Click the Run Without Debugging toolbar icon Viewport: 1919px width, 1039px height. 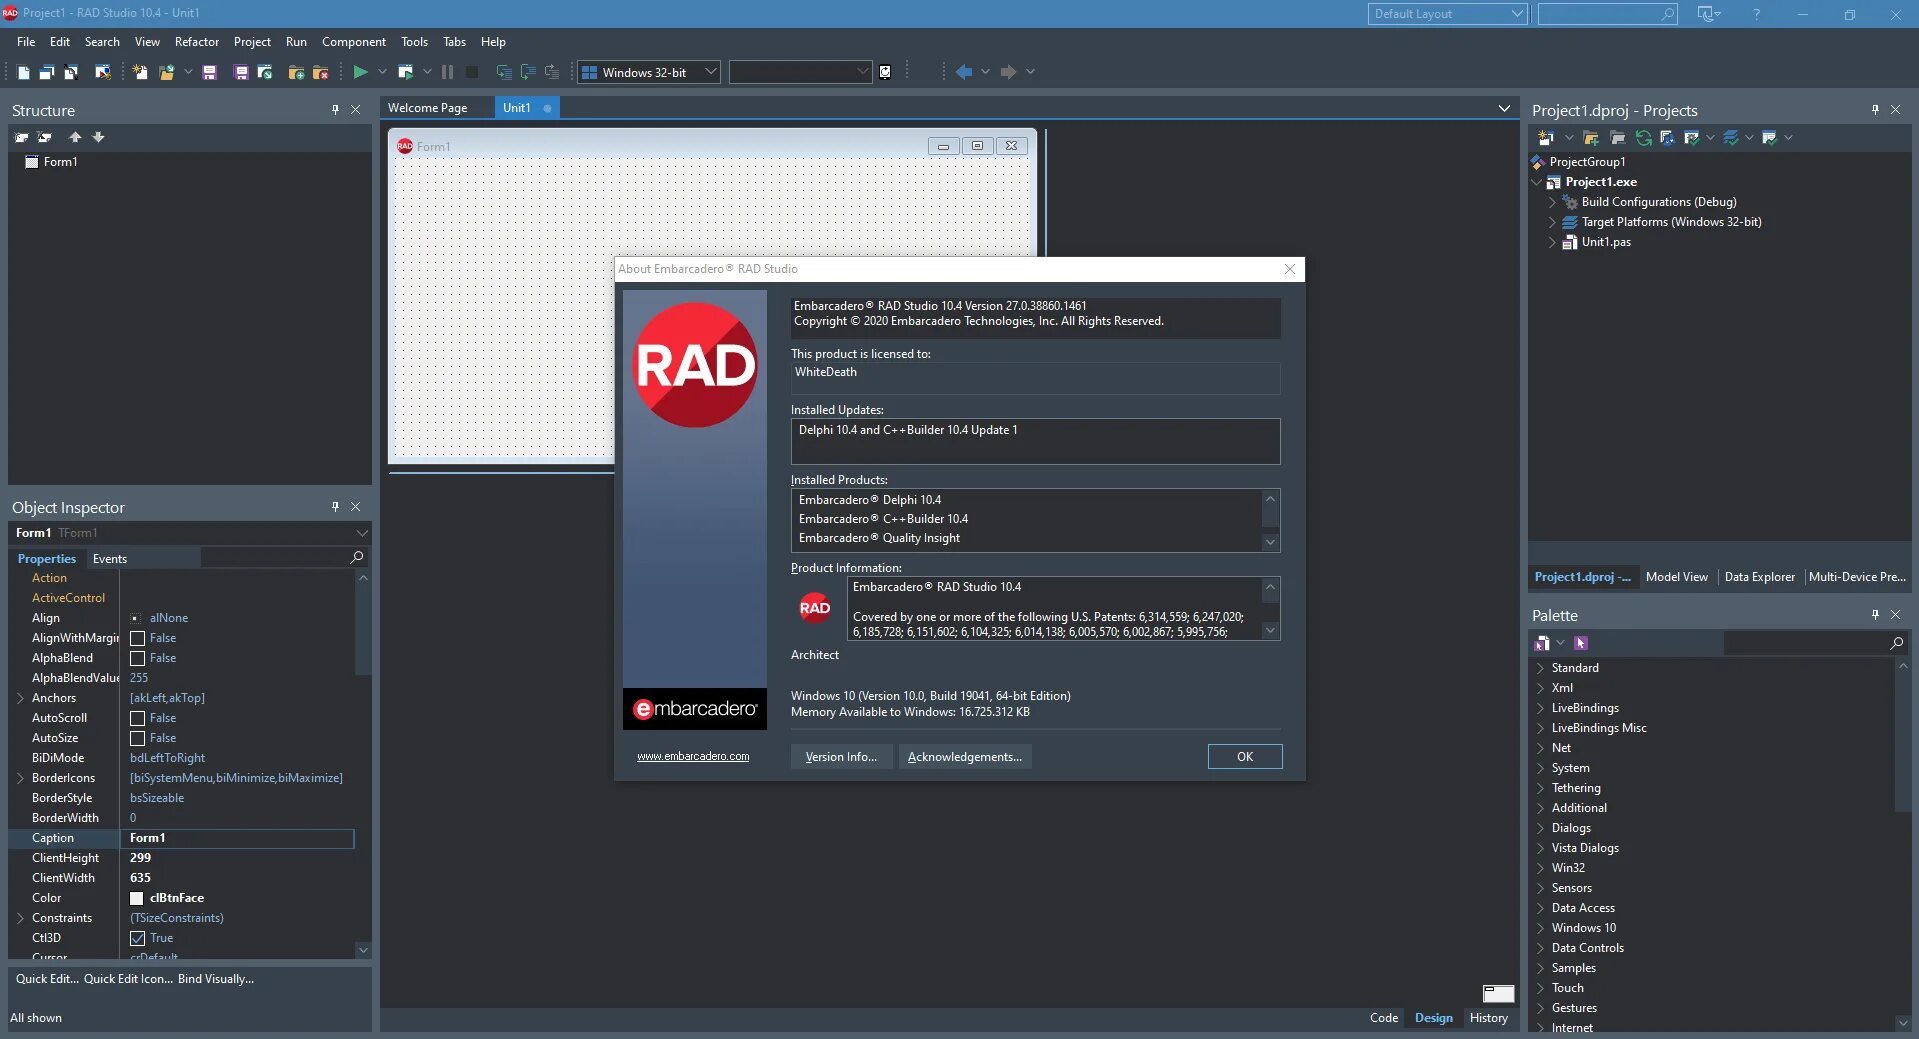pos(405,72)
